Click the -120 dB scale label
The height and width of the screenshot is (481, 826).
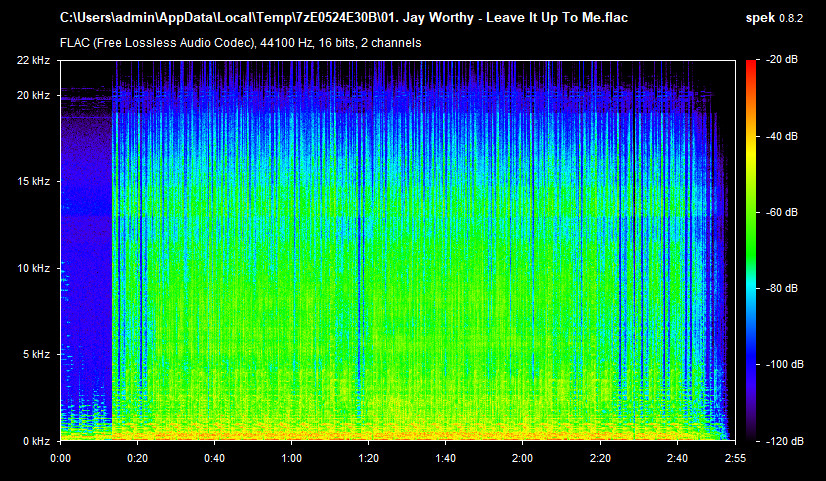tap(784, 441)
